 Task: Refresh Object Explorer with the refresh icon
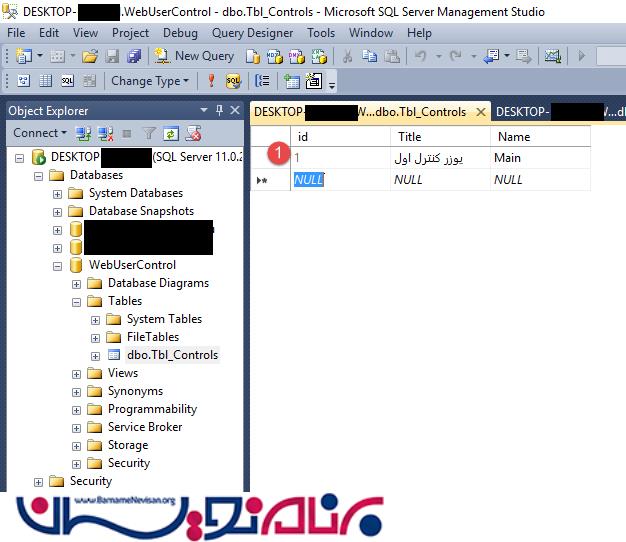[x=171, y=133]
